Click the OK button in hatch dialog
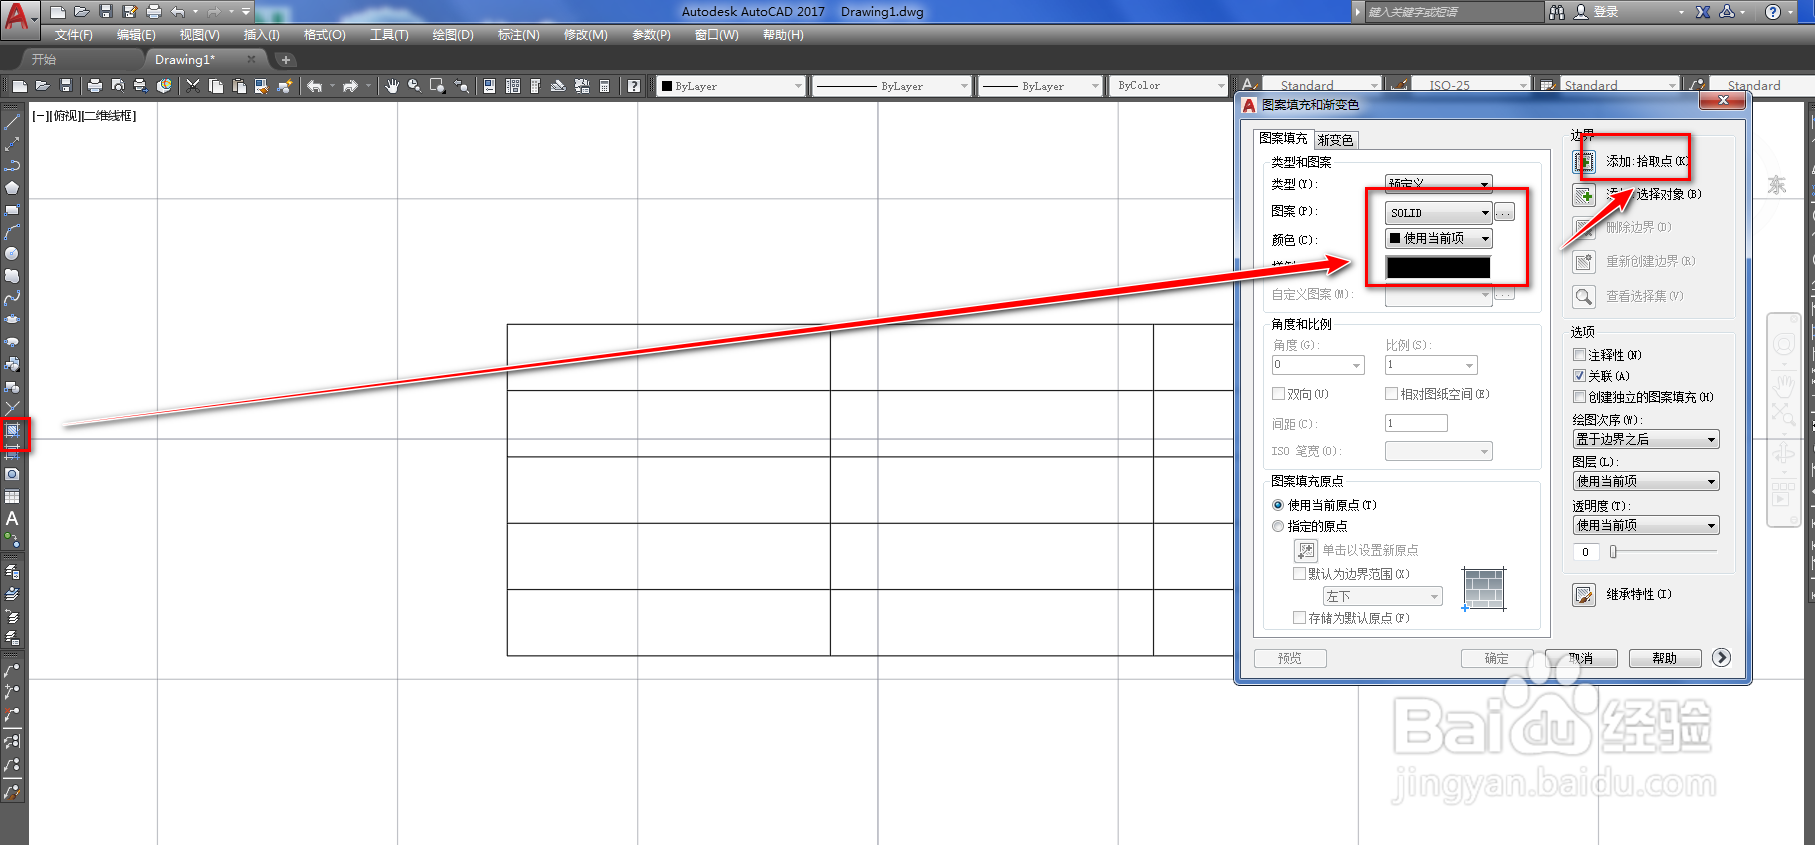This screenshot has height=845, width=1815. coord(1496,658)
